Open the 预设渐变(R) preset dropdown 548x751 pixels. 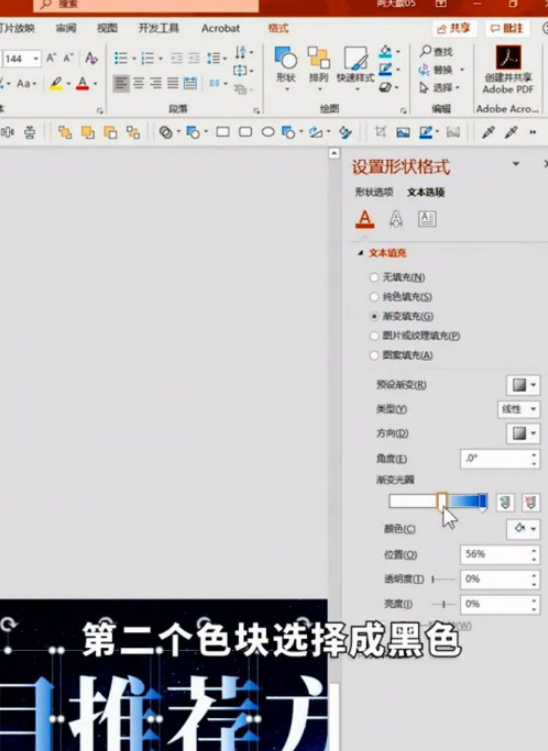pos(523,385)
